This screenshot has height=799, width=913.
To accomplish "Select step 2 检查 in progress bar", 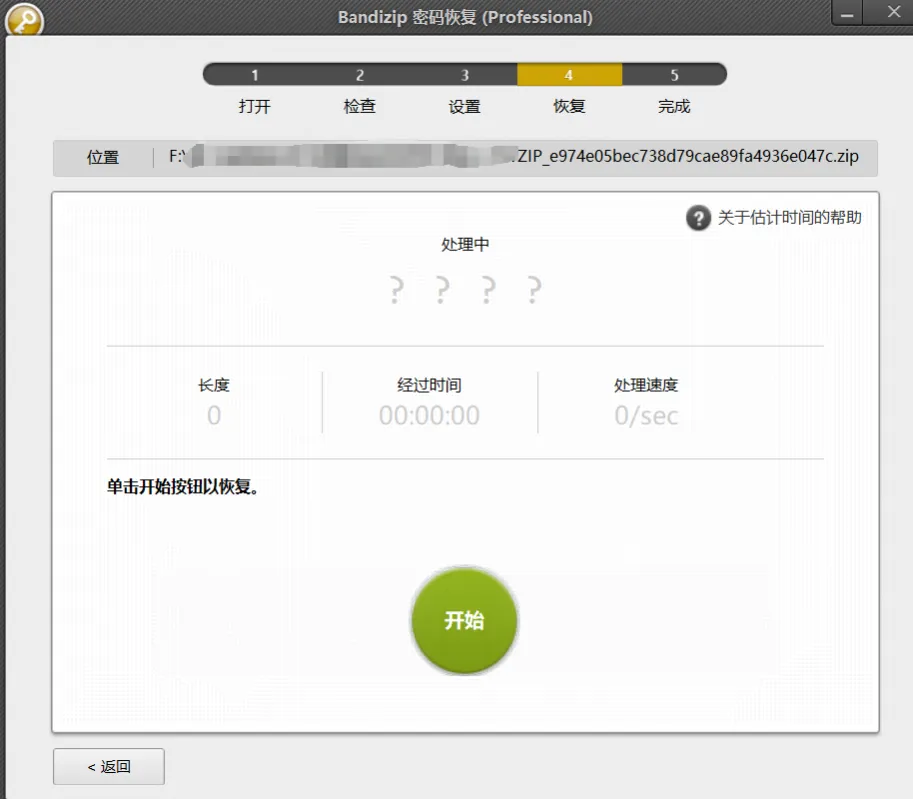I will point(360,75).
